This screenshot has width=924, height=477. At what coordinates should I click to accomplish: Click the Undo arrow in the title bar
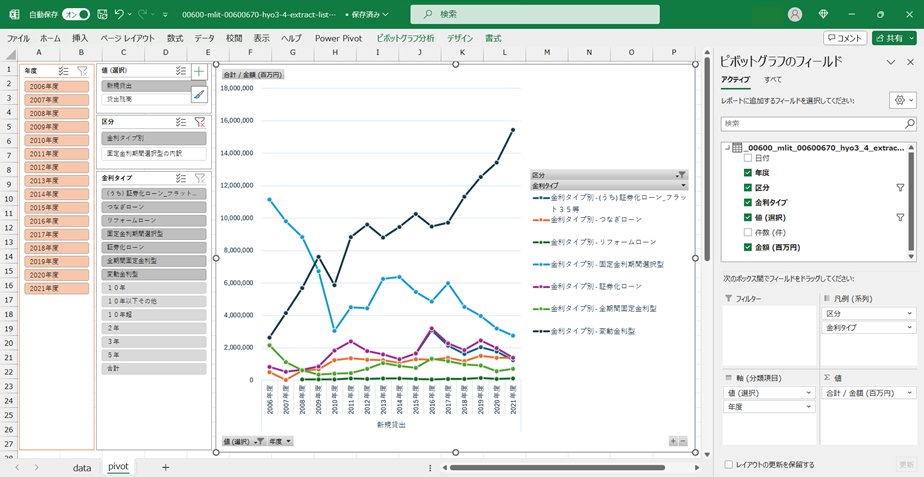coord(120,15)
